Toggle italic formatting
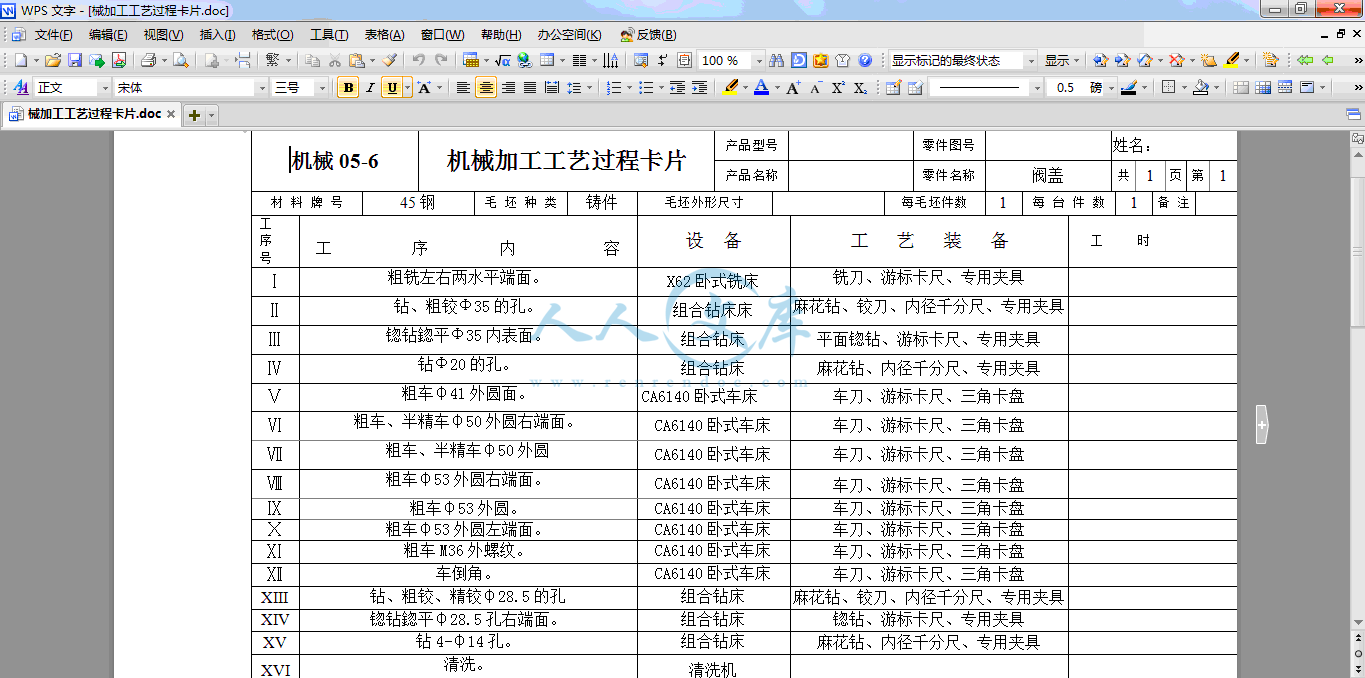The height and width of the screenshot is (678, 1365). coord(370,88)
